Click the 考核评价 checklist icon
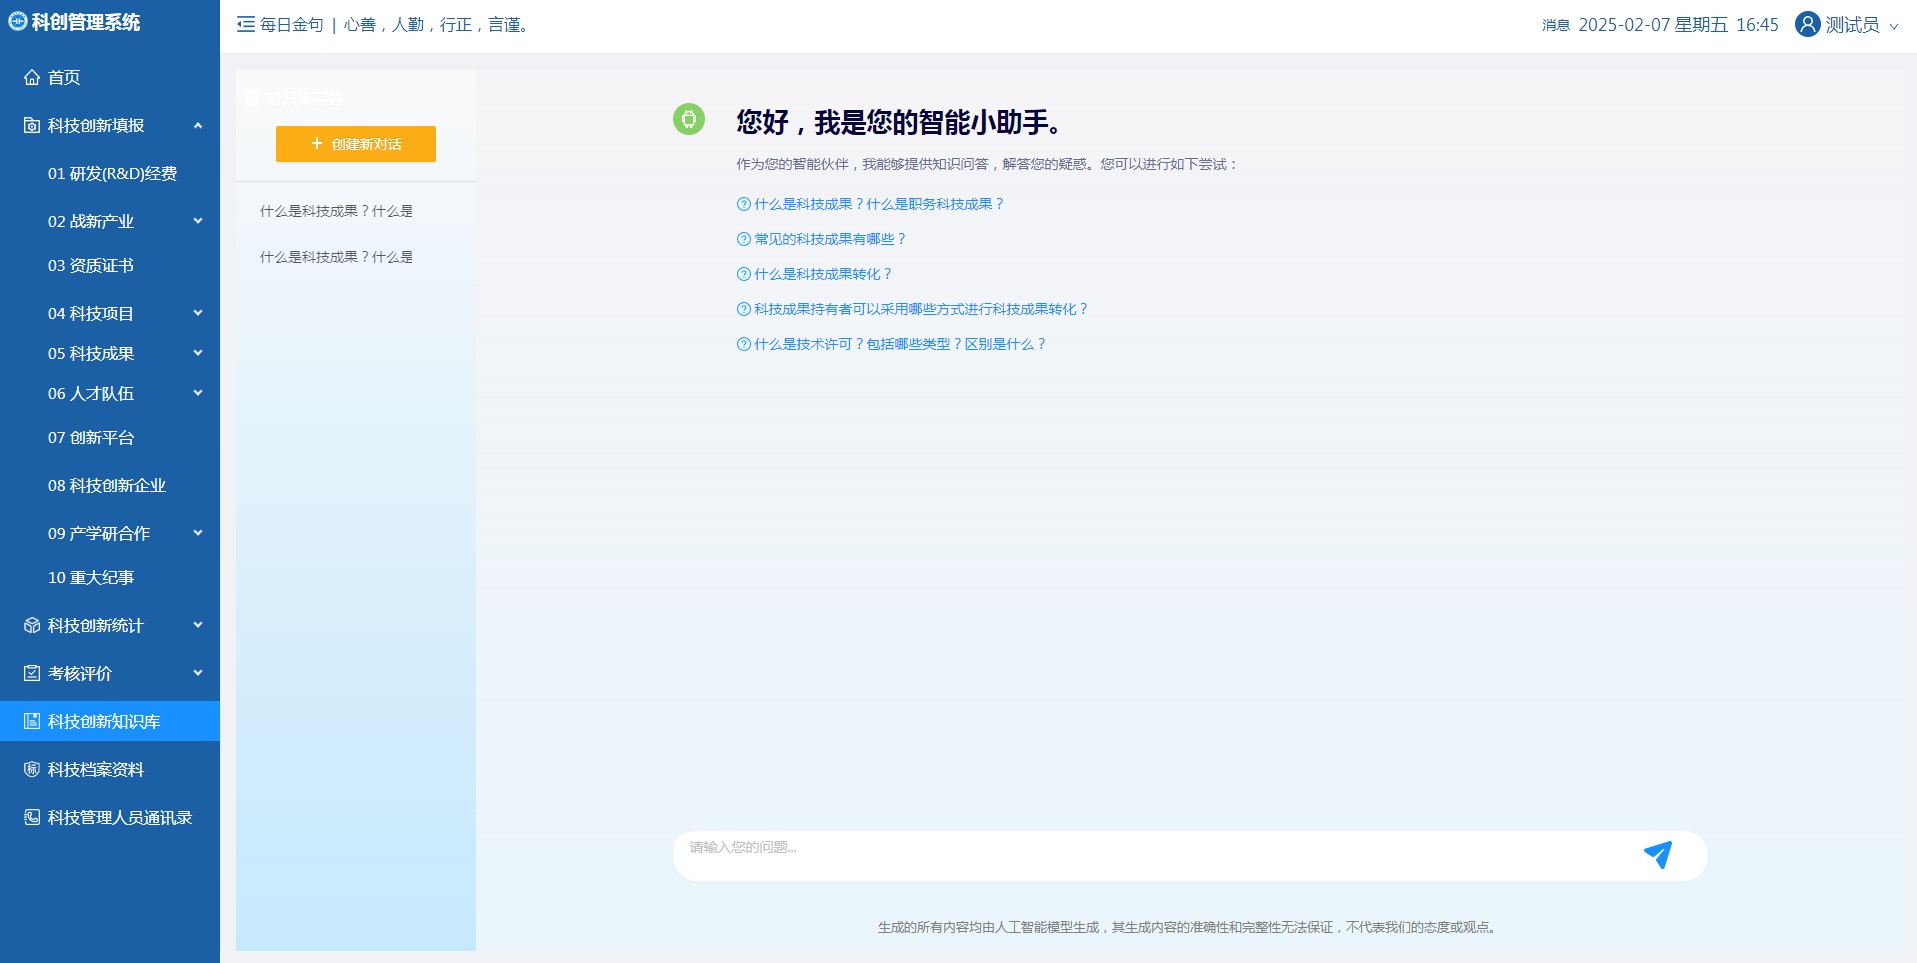The width and height of the screenshot is (1917, 963). tap(32, 673)
